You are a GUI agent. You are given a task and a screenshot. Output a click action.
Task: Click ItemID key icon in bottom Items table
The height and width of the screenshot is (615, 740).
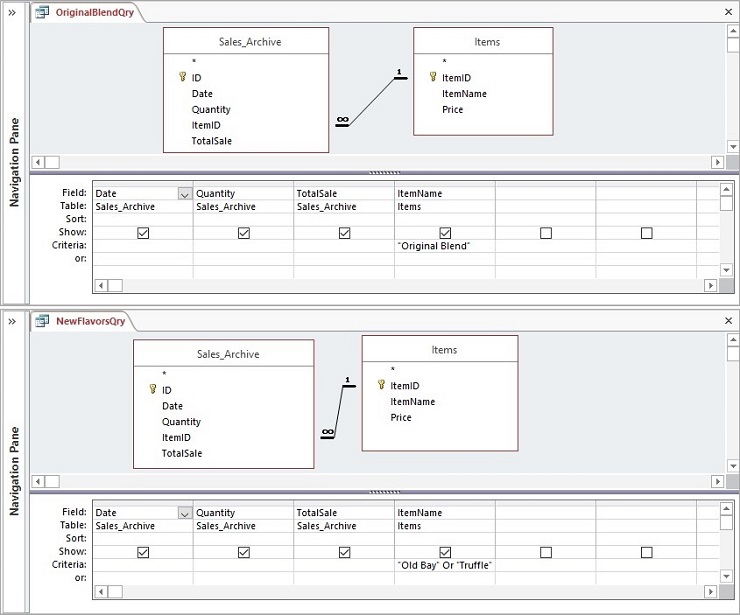[x=381, y=385]
